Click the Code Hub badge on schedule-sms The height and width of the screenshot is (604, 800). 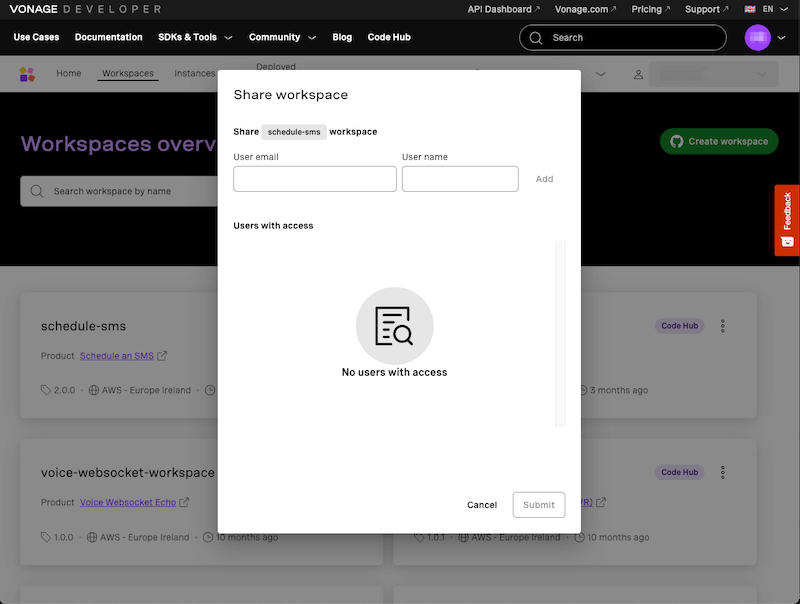(679, 325)
